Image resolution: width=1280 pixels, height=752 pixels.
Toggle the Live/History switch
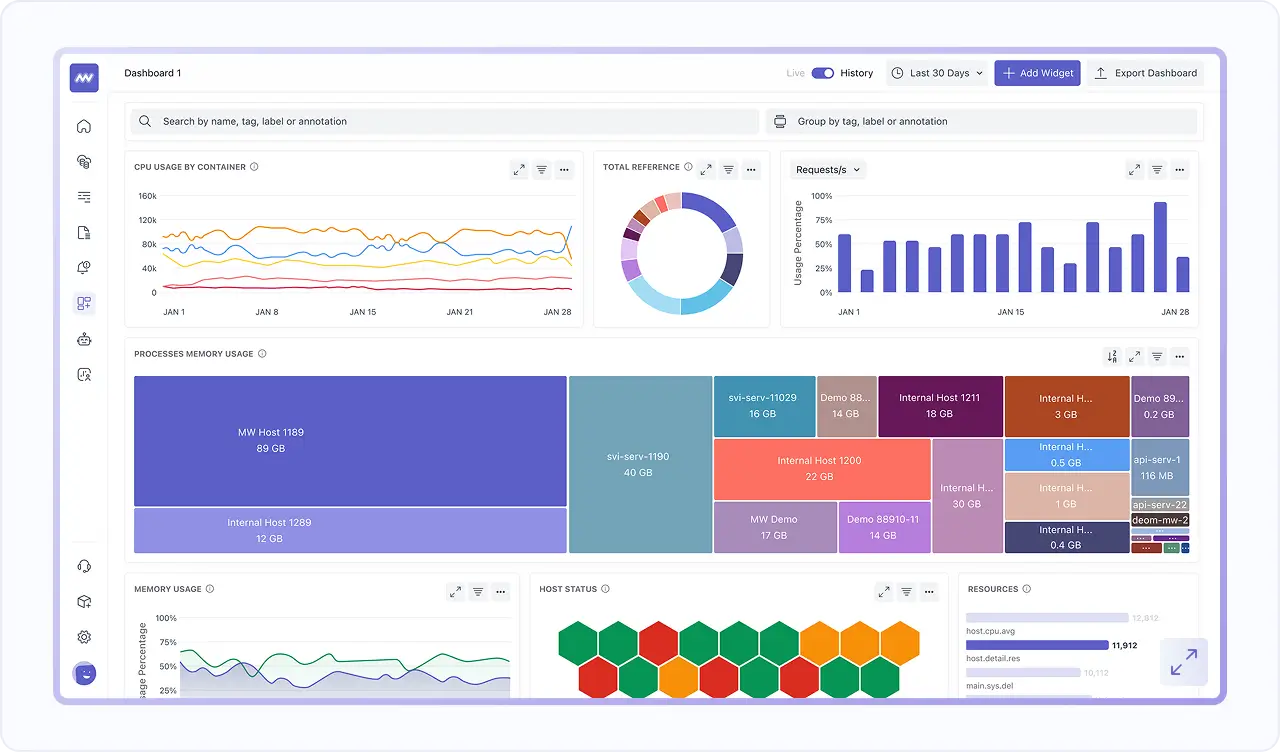pyautogui.click(x=822, y=73)
